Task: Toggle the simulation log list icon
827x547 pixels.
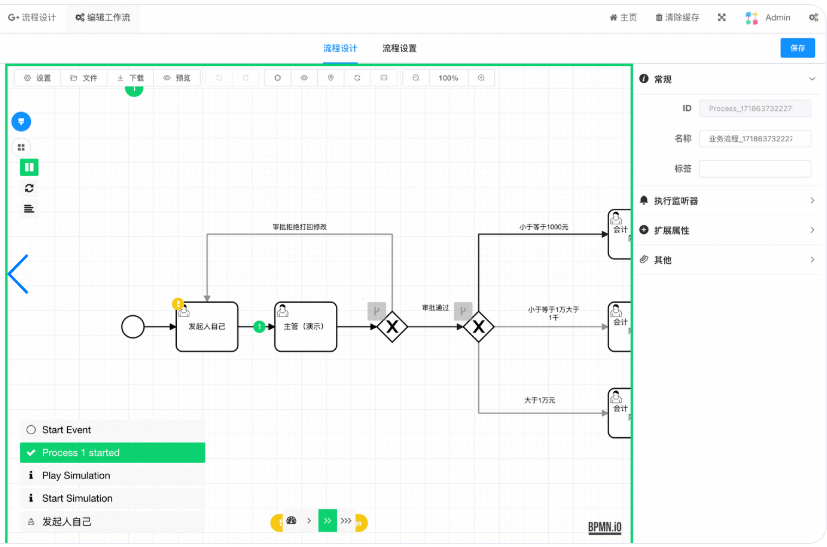Action: click(x=29, y=208)
